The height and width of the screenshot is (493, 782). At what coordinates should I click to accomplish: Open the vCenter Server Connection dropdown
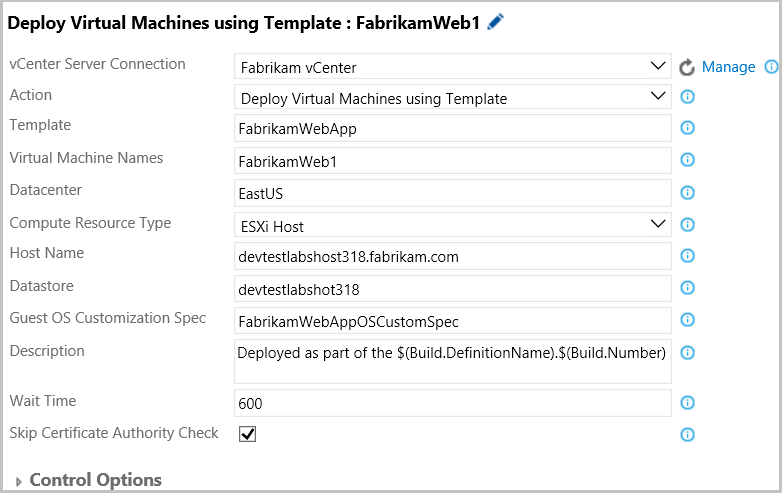click(452, 66)
